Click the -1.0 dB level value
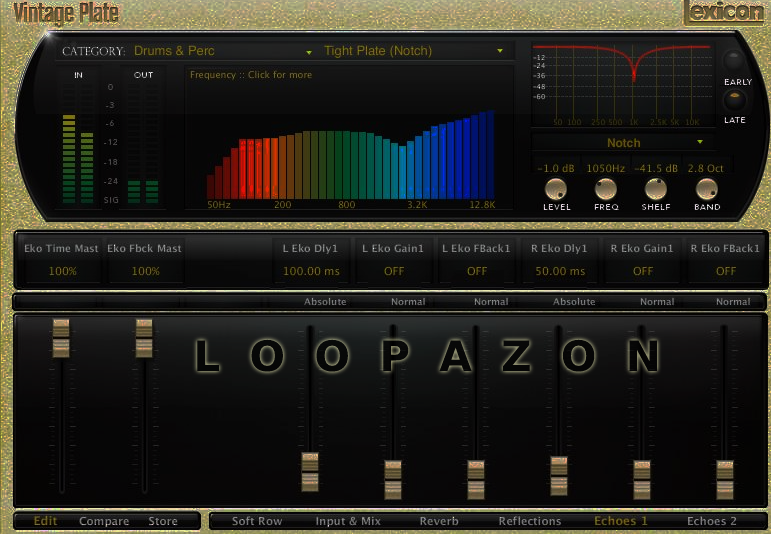 [556, 168]
